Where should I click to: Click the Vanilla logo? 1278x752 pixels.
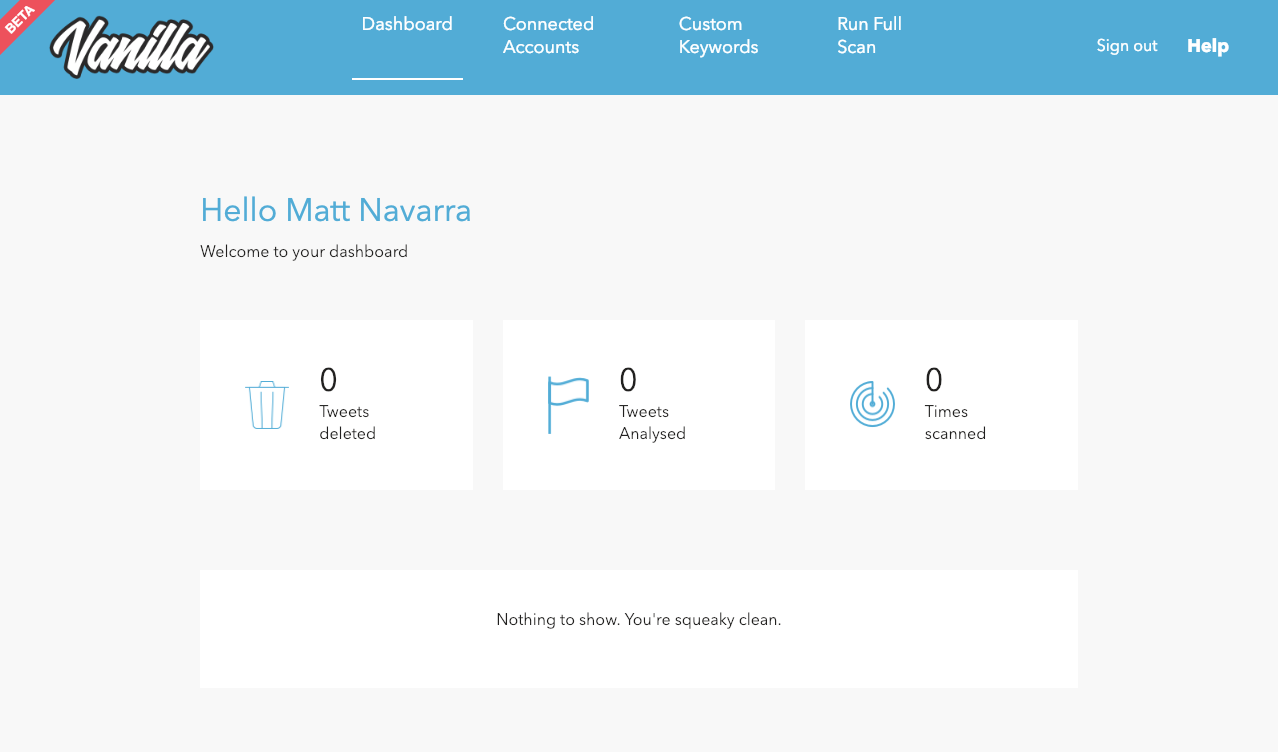pyautogui.click(x=131, y=48)
